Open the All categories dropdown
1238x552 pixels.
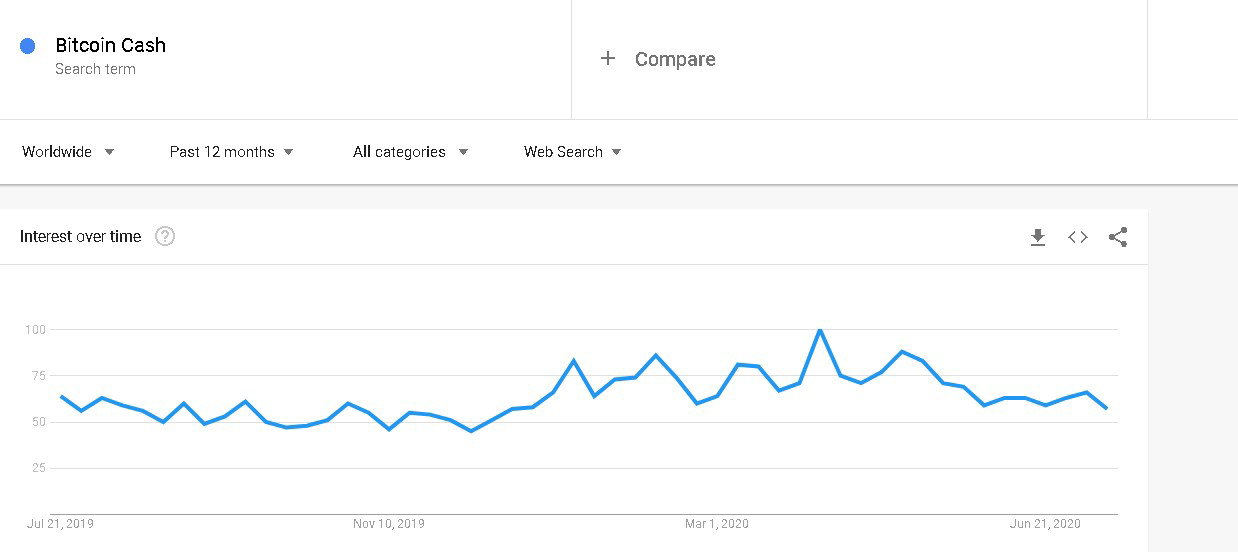(411, 152)
